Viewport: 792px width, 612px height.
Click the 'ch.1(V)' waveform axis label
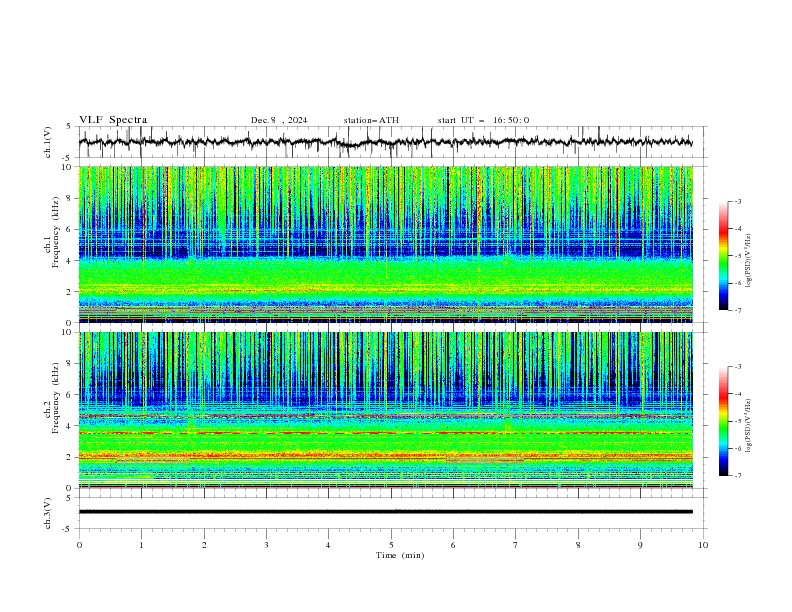click(x=48, y=142)
